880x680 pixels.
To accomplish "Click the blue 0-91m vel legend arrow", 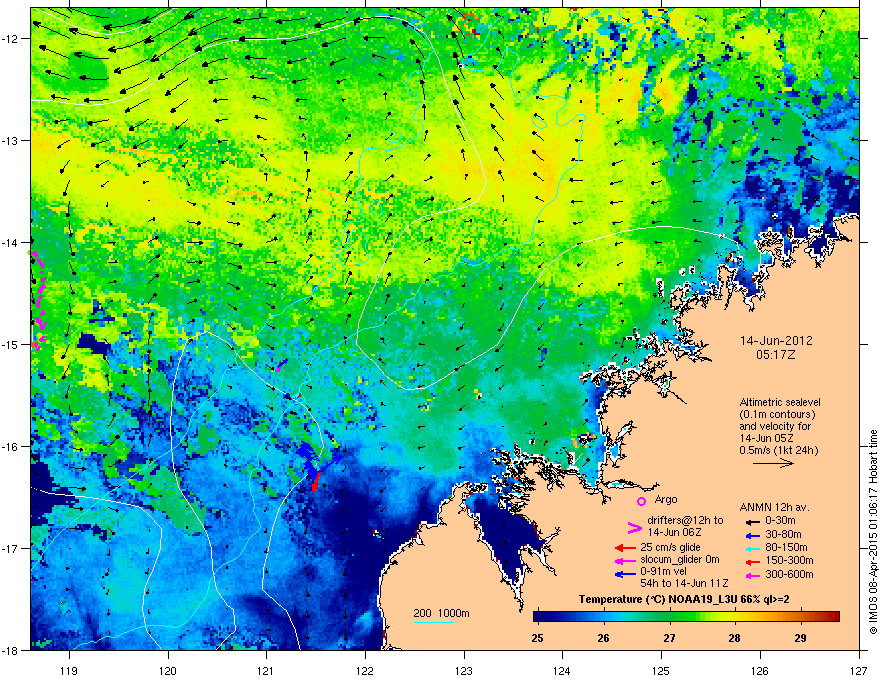I will pos(625,575).
